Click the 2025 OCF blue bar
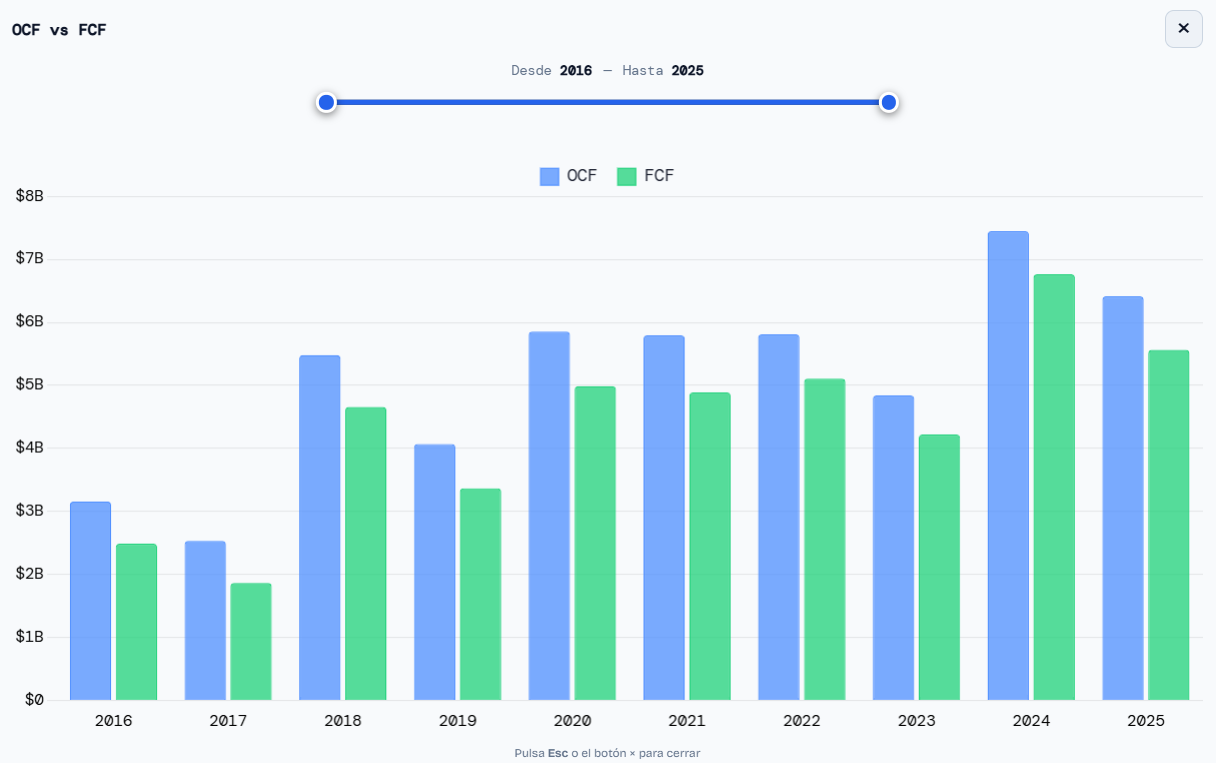This screenshot has height=763, width=1216. (1123, 498)
